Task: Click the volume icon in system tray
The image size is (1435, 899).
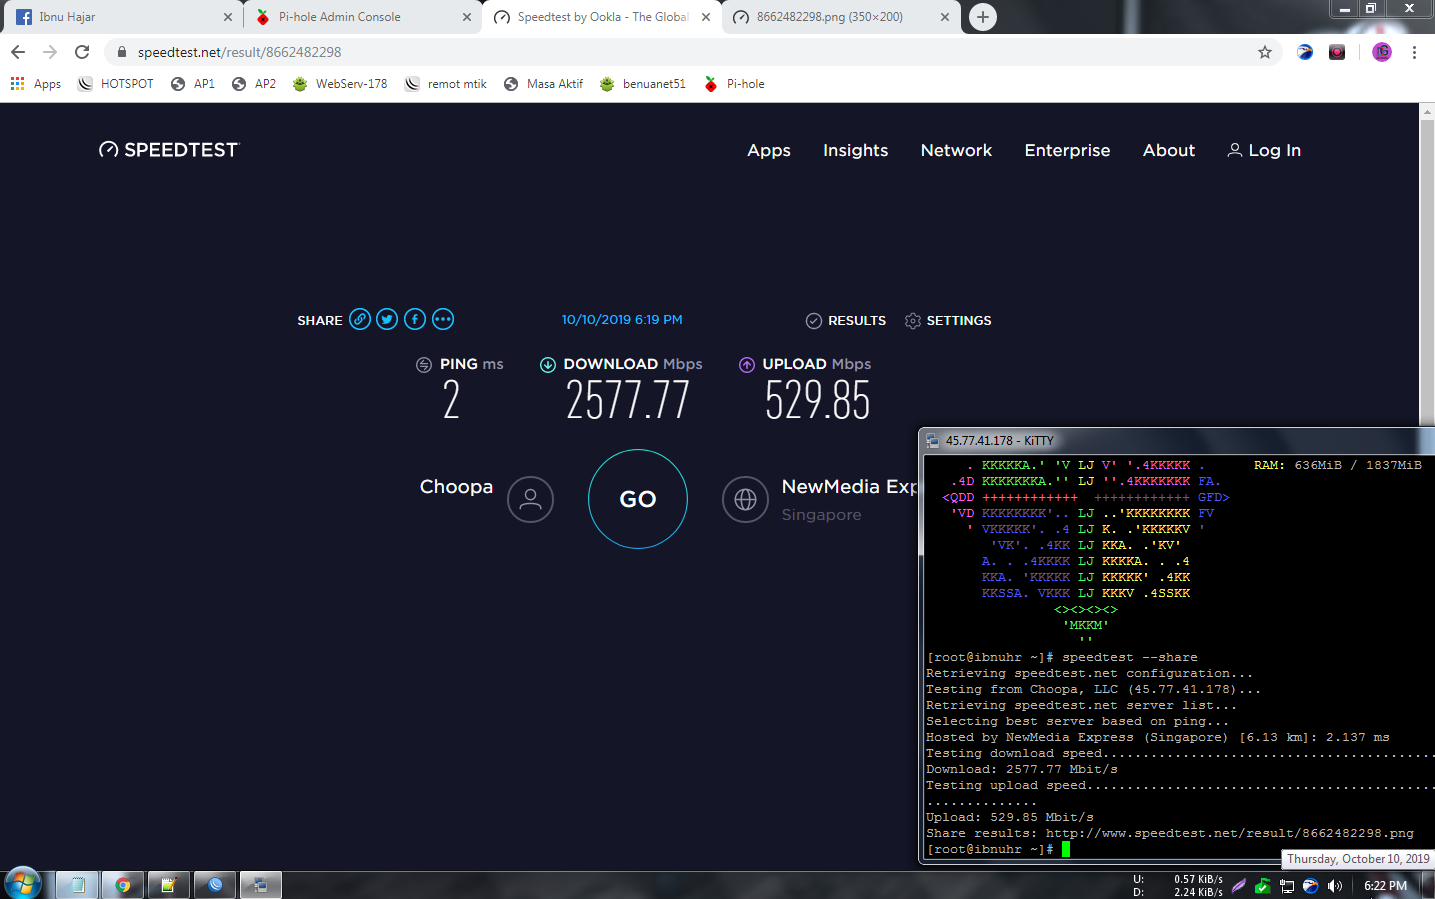Action: pyautogui.click(x=1335, y=886)
